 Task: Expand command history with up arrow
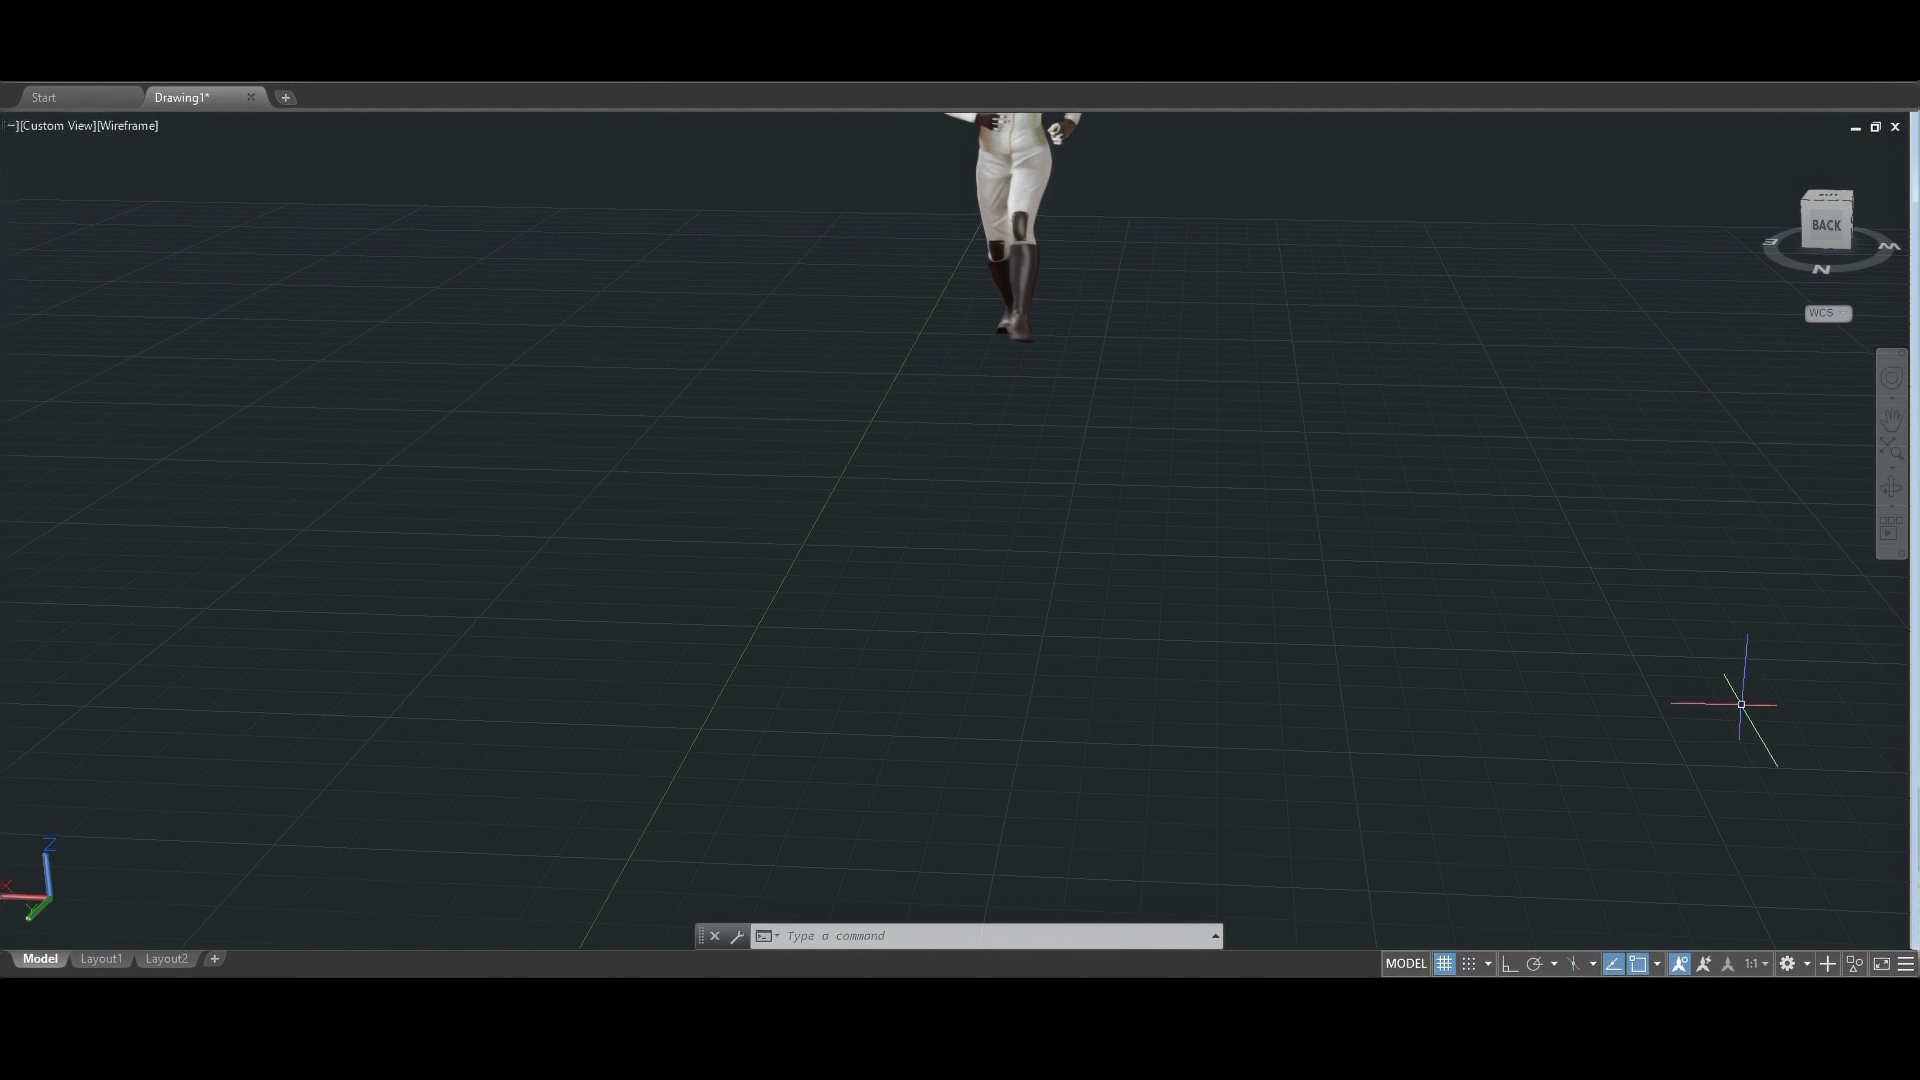(x=1215, y=937)
